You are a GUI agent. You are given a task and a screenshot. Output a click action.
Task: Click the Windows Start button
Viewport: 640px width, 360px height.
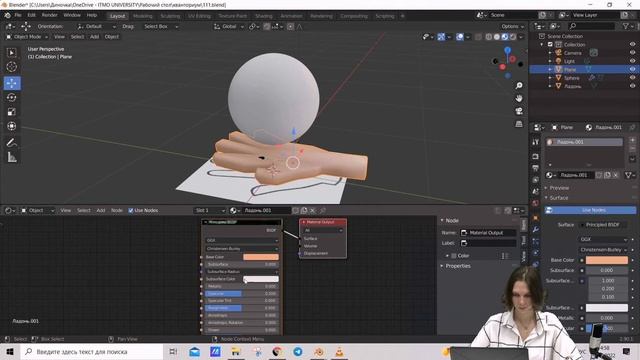click(10, 351)
